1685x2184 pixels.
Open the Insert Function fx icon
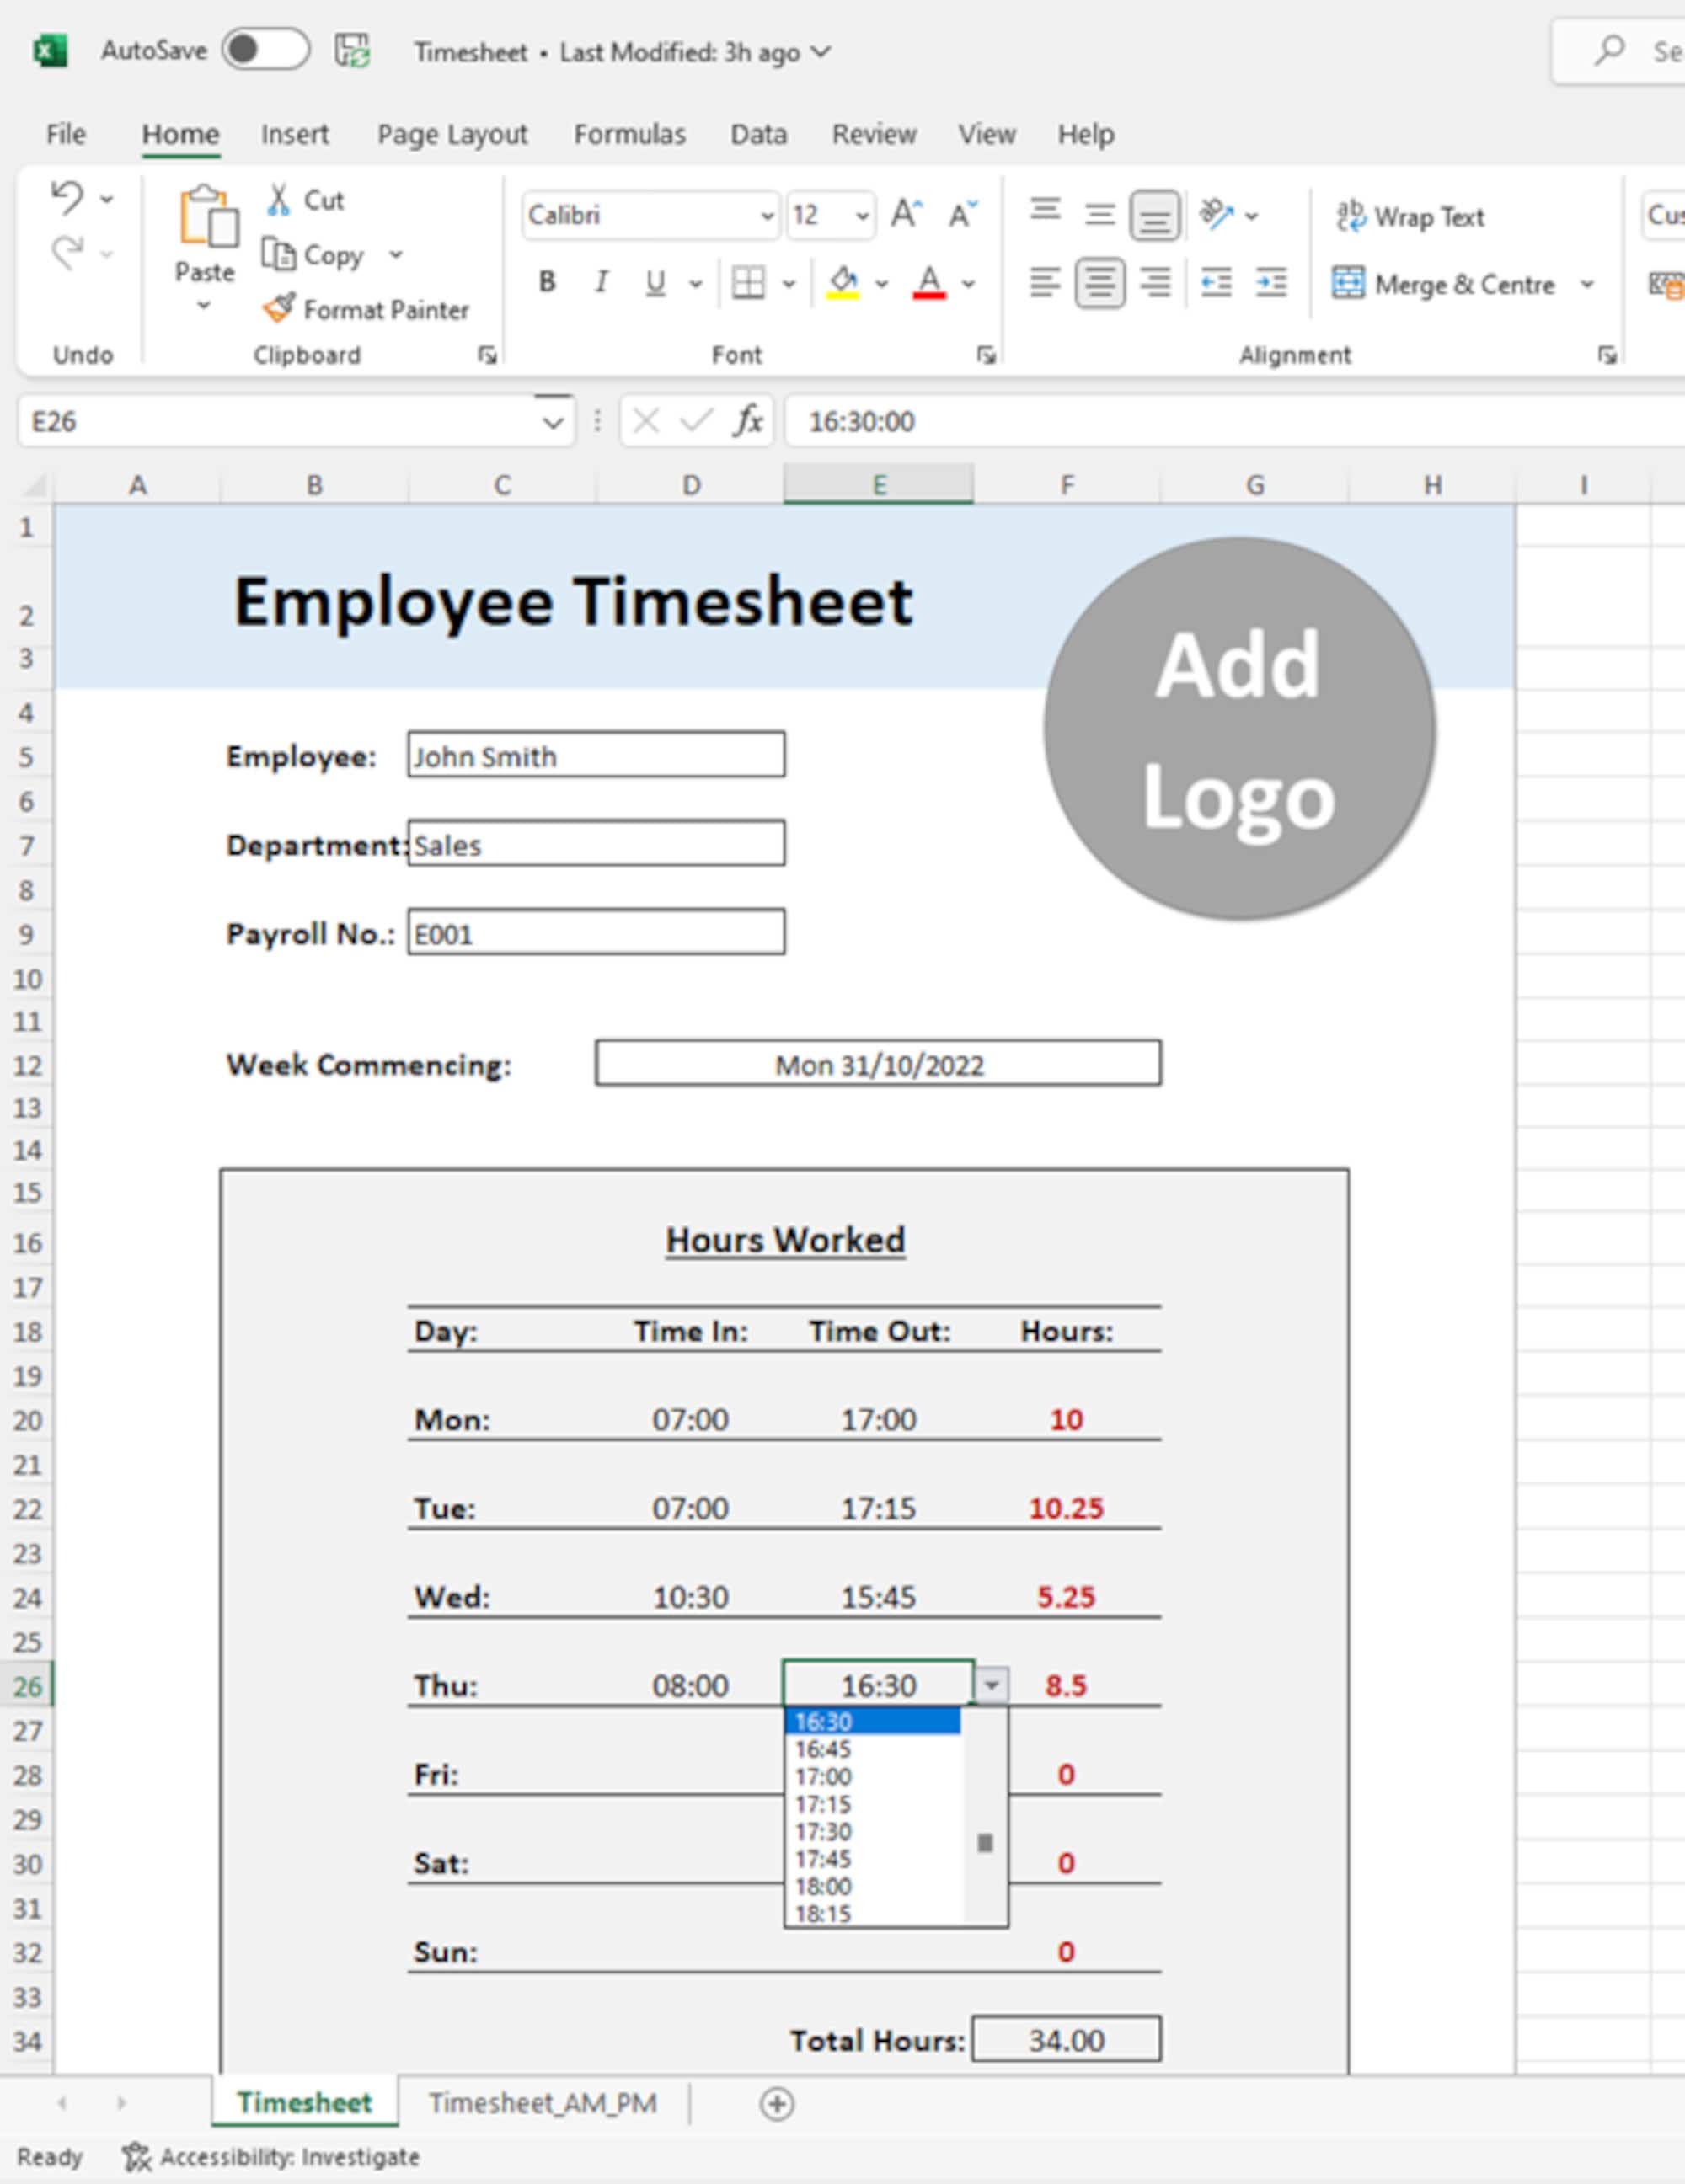click(749, 420)
